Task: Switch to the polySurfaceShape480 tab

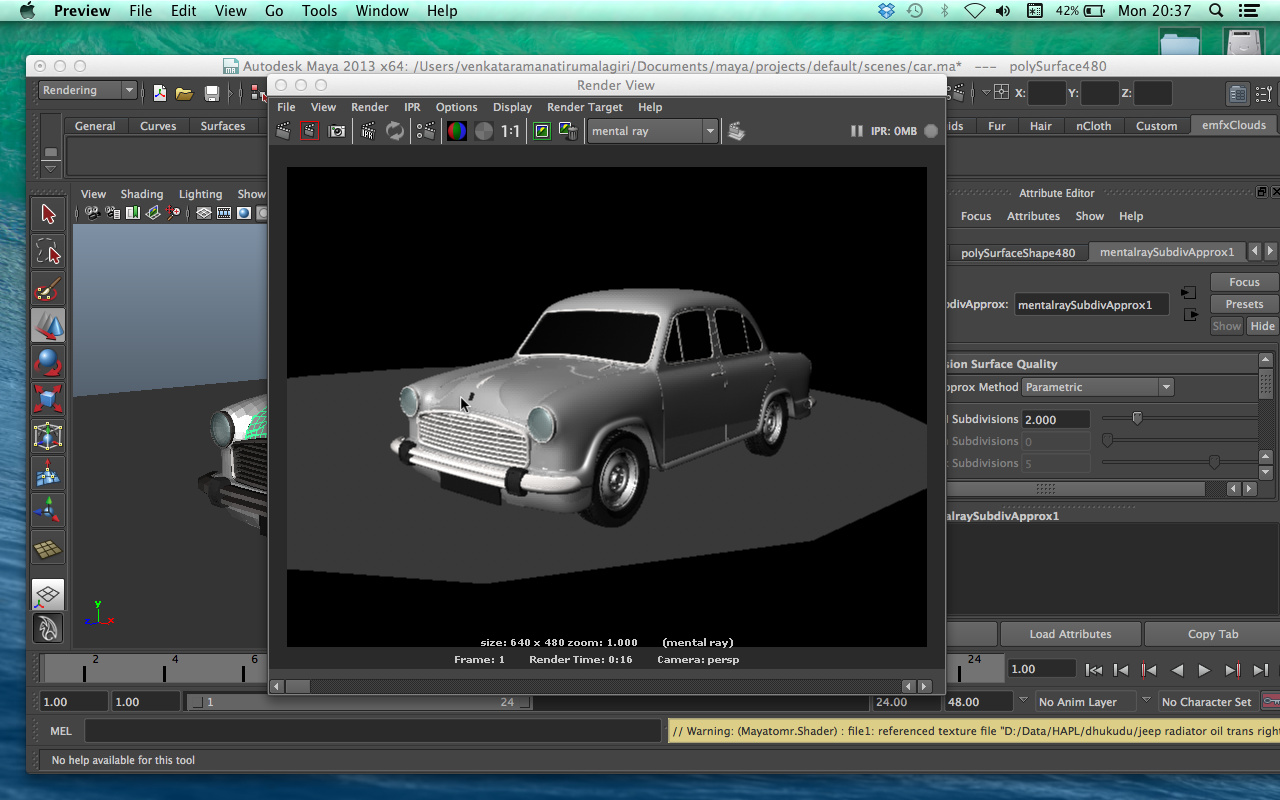Action: (1017, 253)
